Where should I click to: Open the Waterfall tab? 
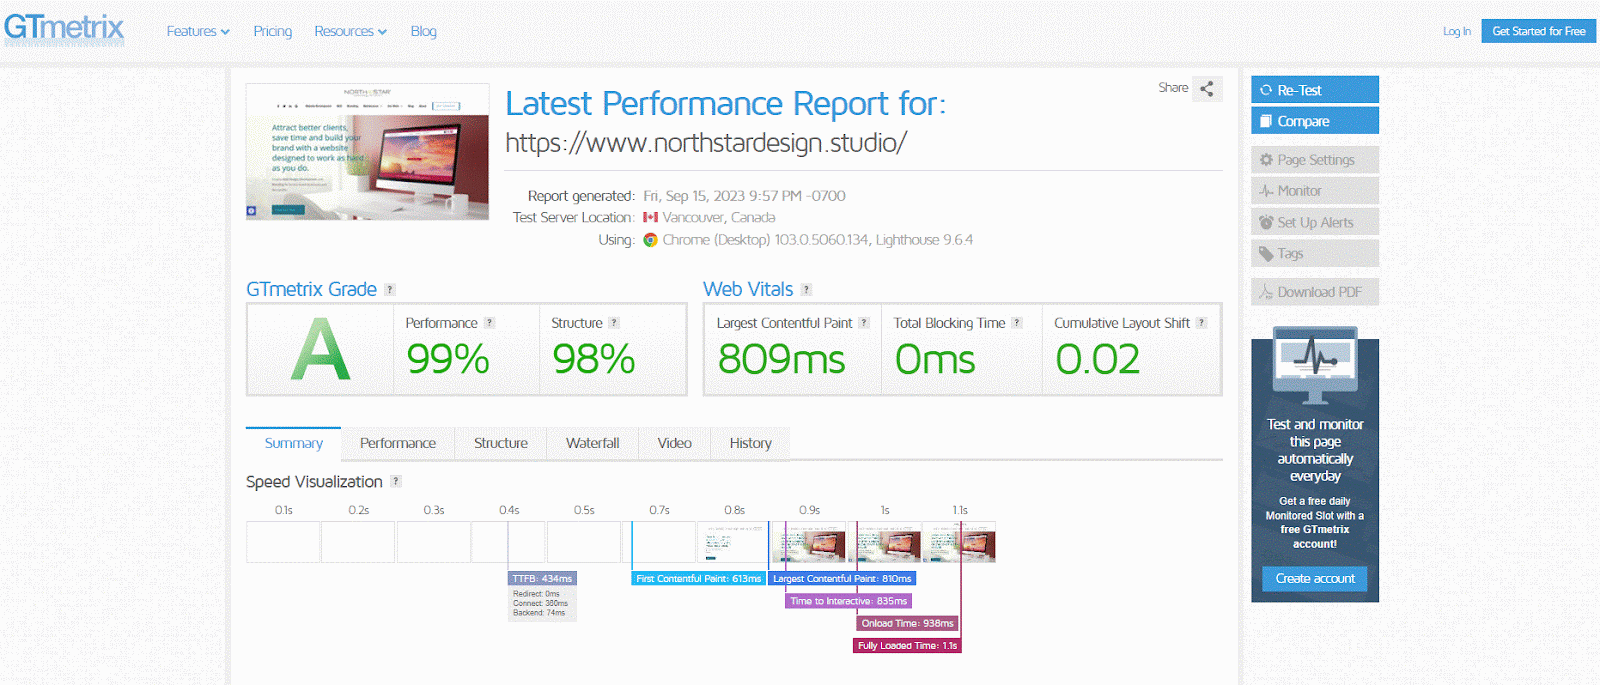593,443
